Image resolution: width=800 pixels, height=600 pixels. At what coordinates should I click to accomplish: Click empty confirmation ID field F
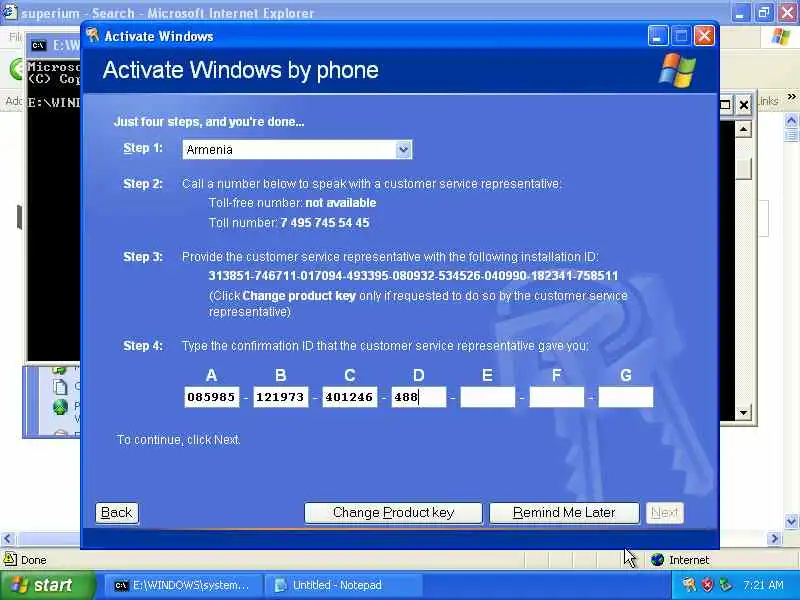557,397
